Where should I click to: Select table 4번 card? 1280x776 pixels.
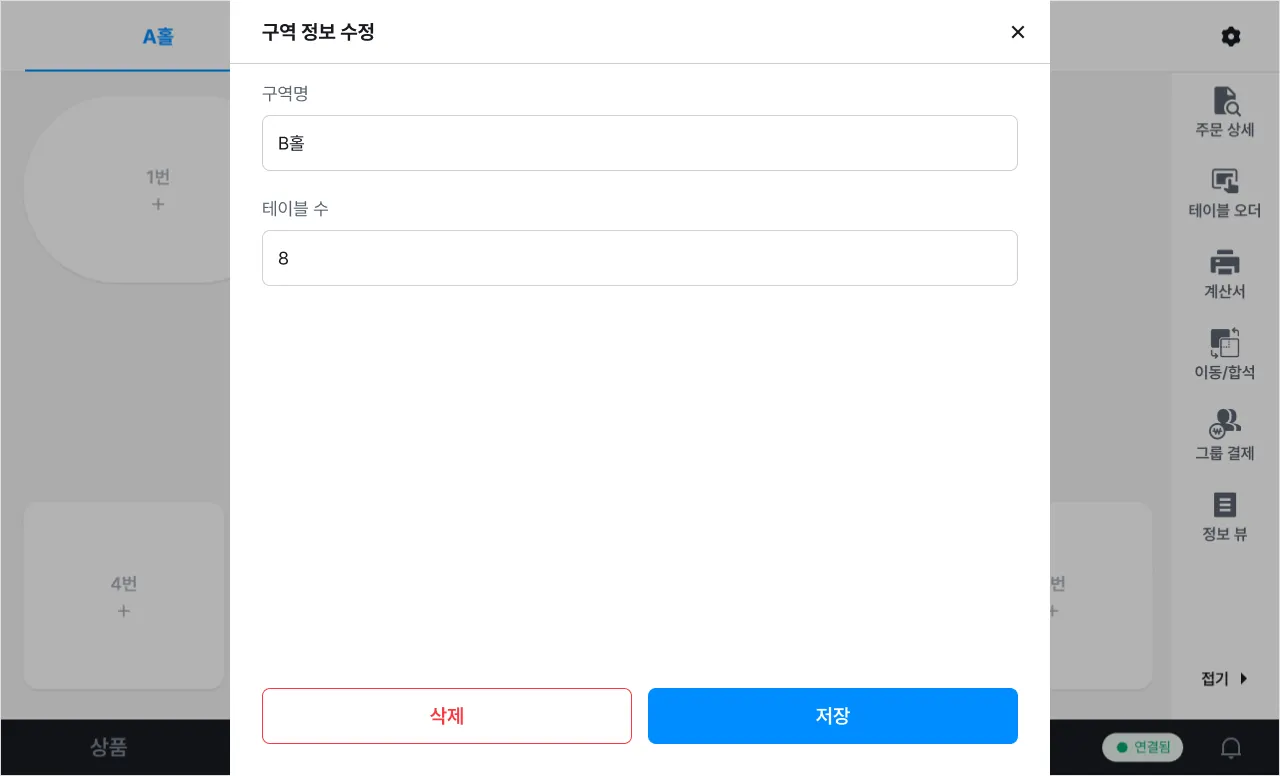point(124,596)
